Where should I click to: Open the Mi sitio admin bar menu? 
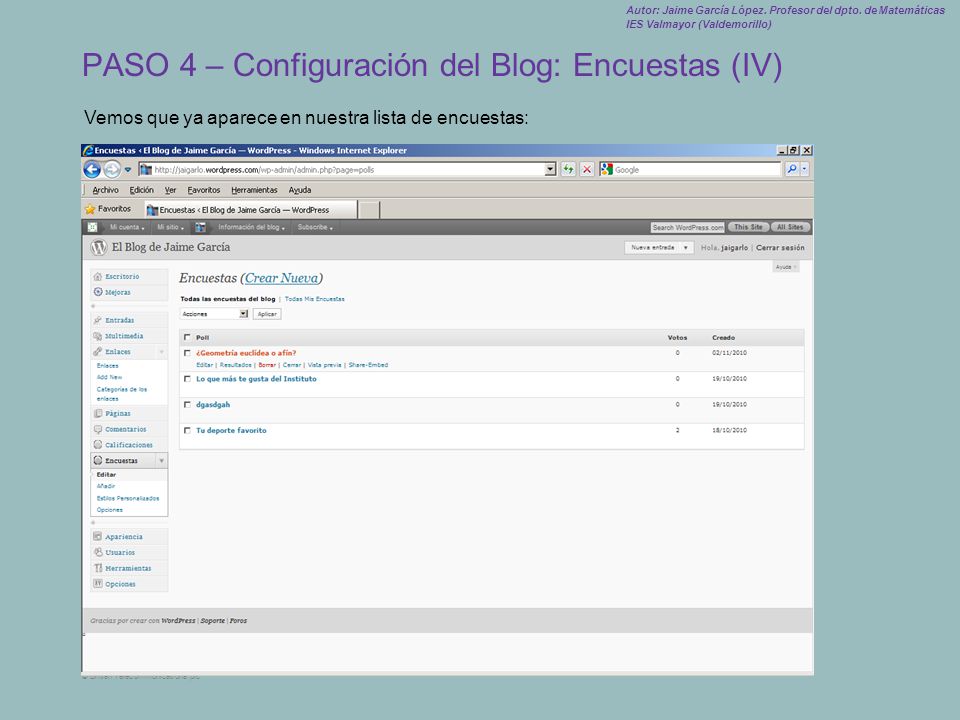pos(170,227)
